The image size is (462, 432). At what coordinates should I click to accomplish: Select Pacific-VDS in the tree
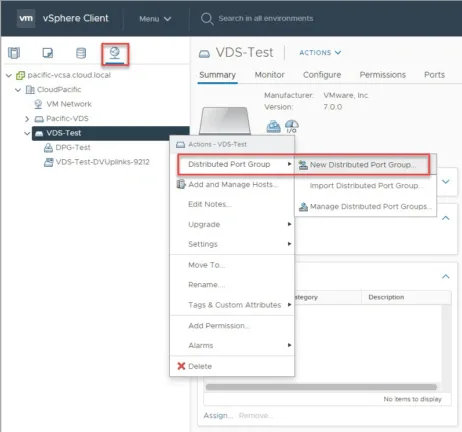click(x=67, y=119)
